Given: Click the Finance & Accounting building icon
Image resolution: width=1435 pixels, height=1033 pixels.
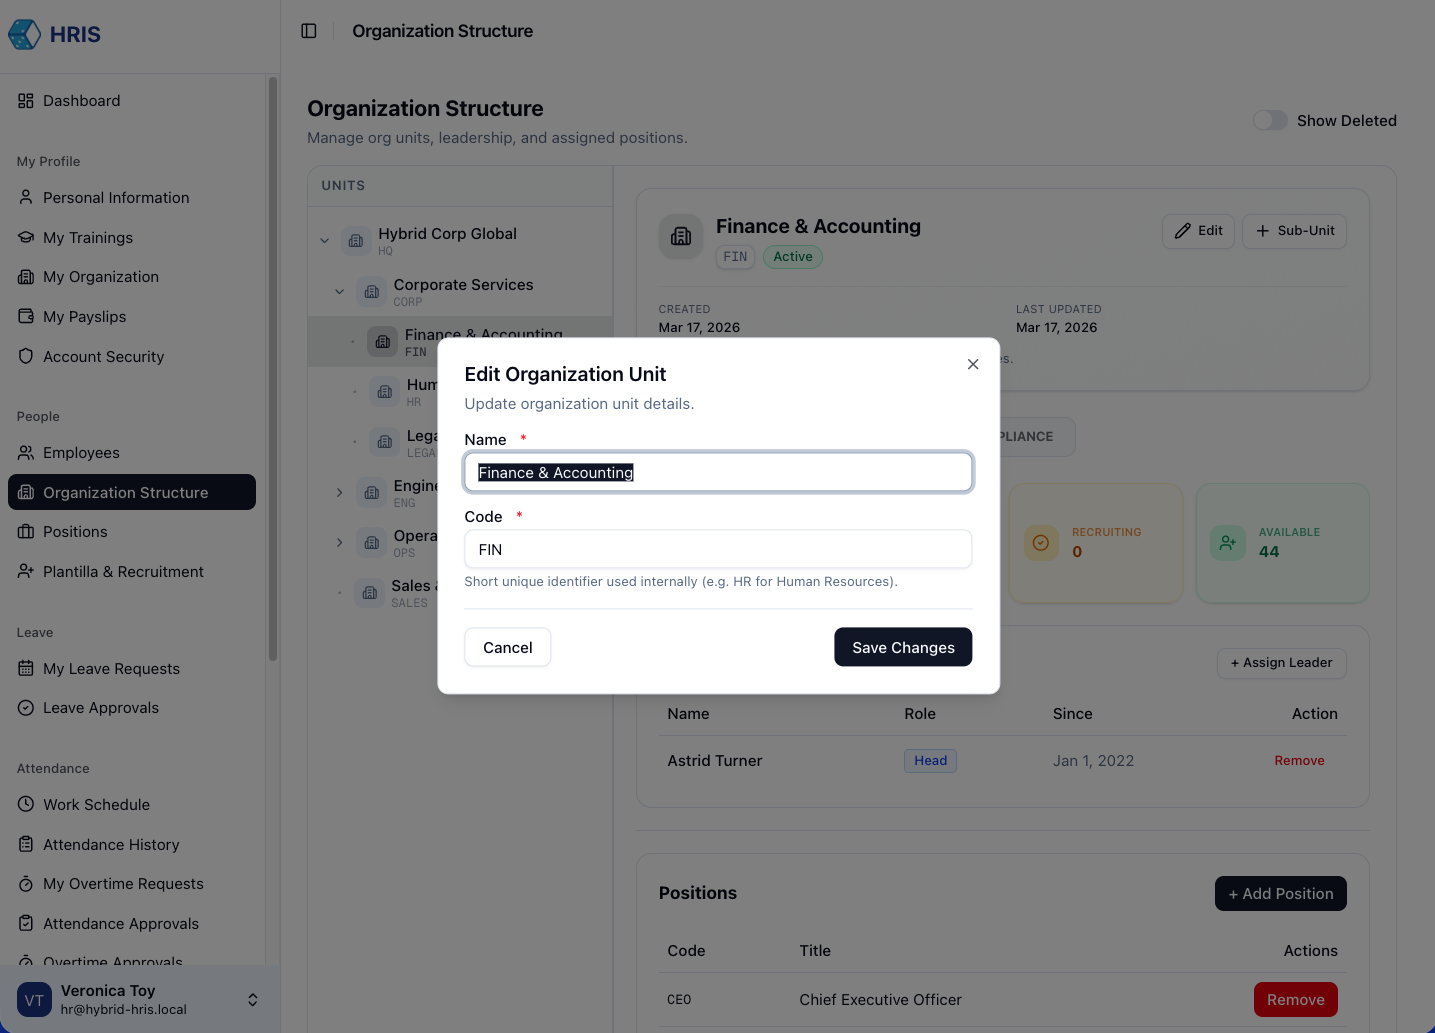Looking at the screenshot, I should (x=681, y=237).
